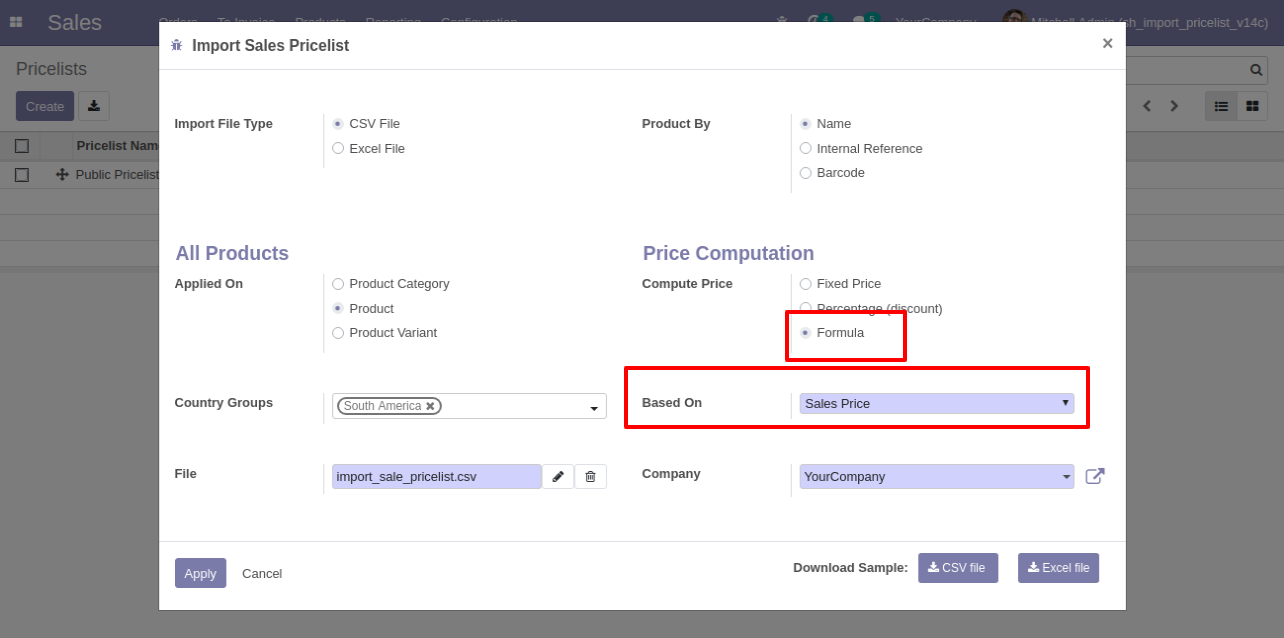Choose Product for Applied On

point(338,308)
